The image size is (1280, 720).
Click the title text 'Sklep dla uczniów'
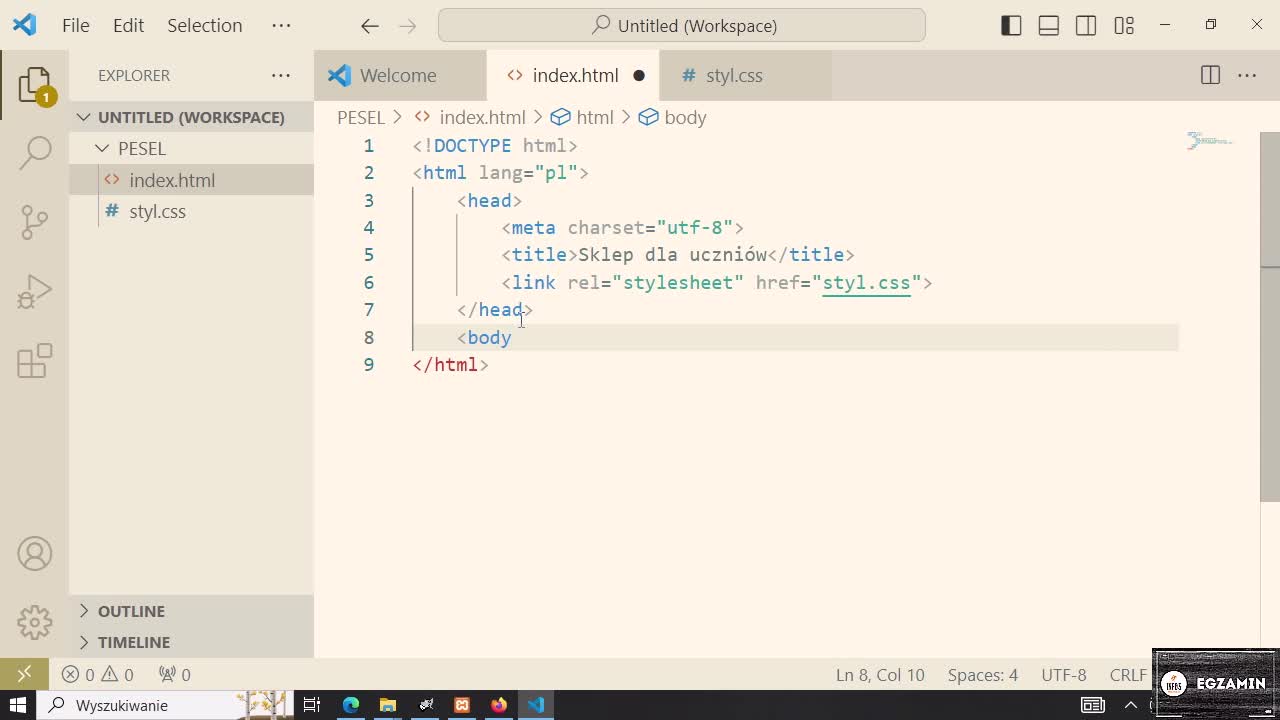click(672, 255)
